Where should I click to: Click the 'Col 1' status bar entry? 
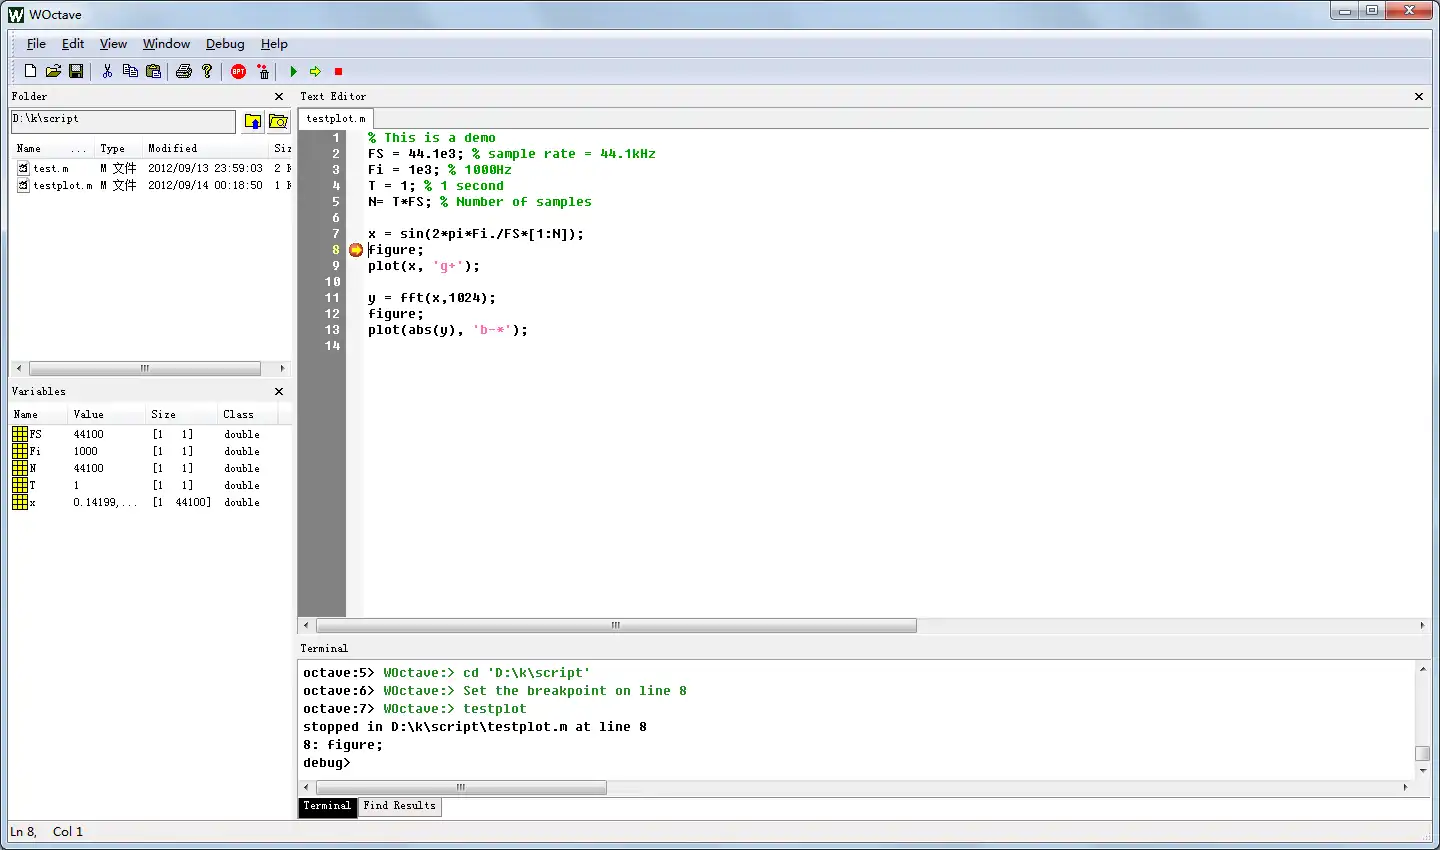[x=68, y=832]
